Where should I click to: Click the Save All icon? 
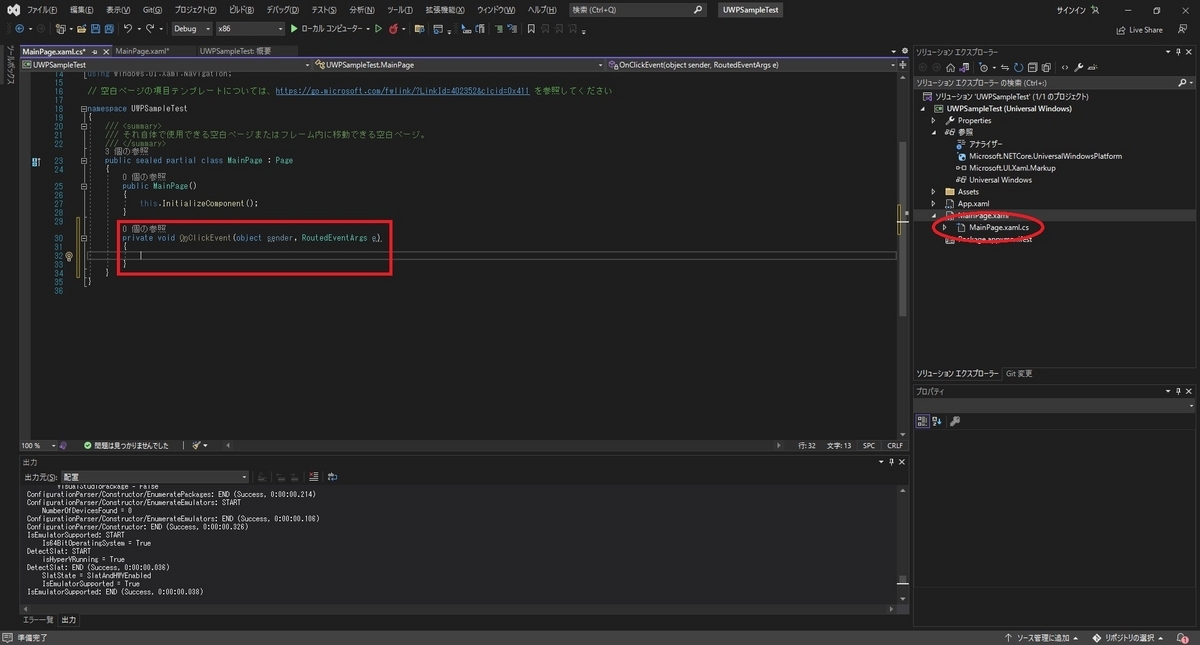110,29
